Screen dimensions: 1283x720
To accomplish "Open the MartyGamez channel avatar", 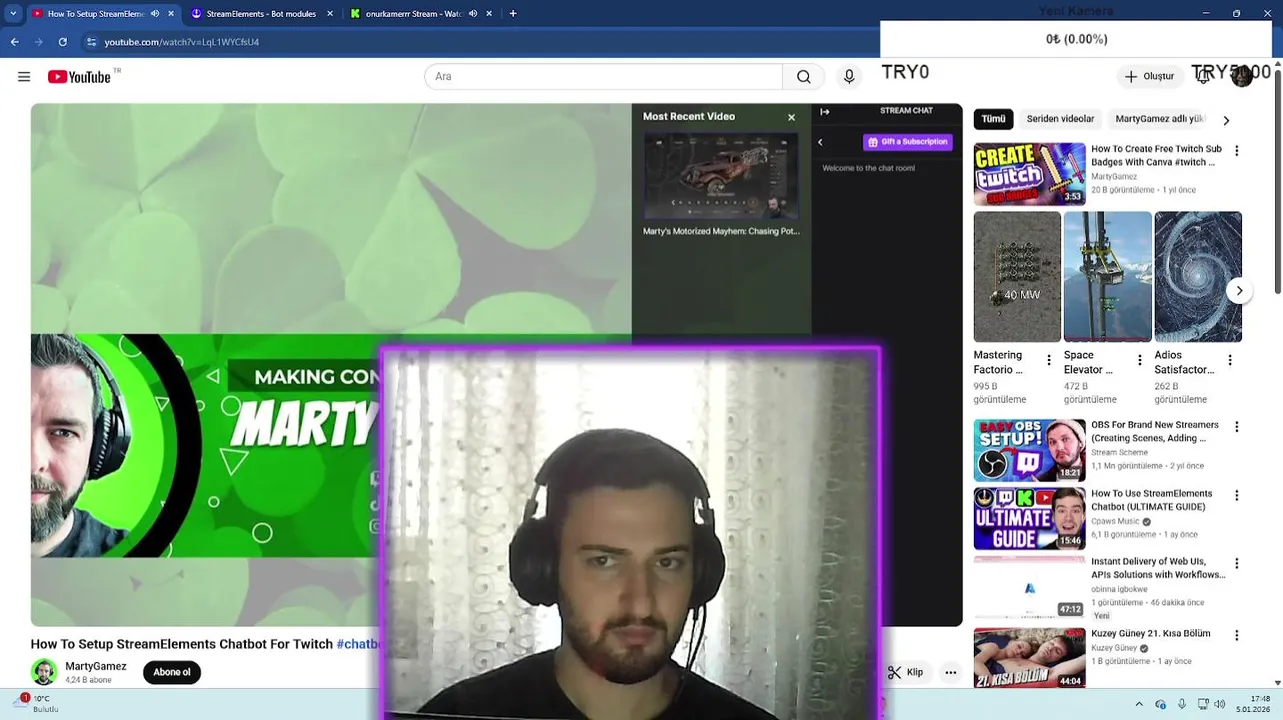I will [44, 672].
